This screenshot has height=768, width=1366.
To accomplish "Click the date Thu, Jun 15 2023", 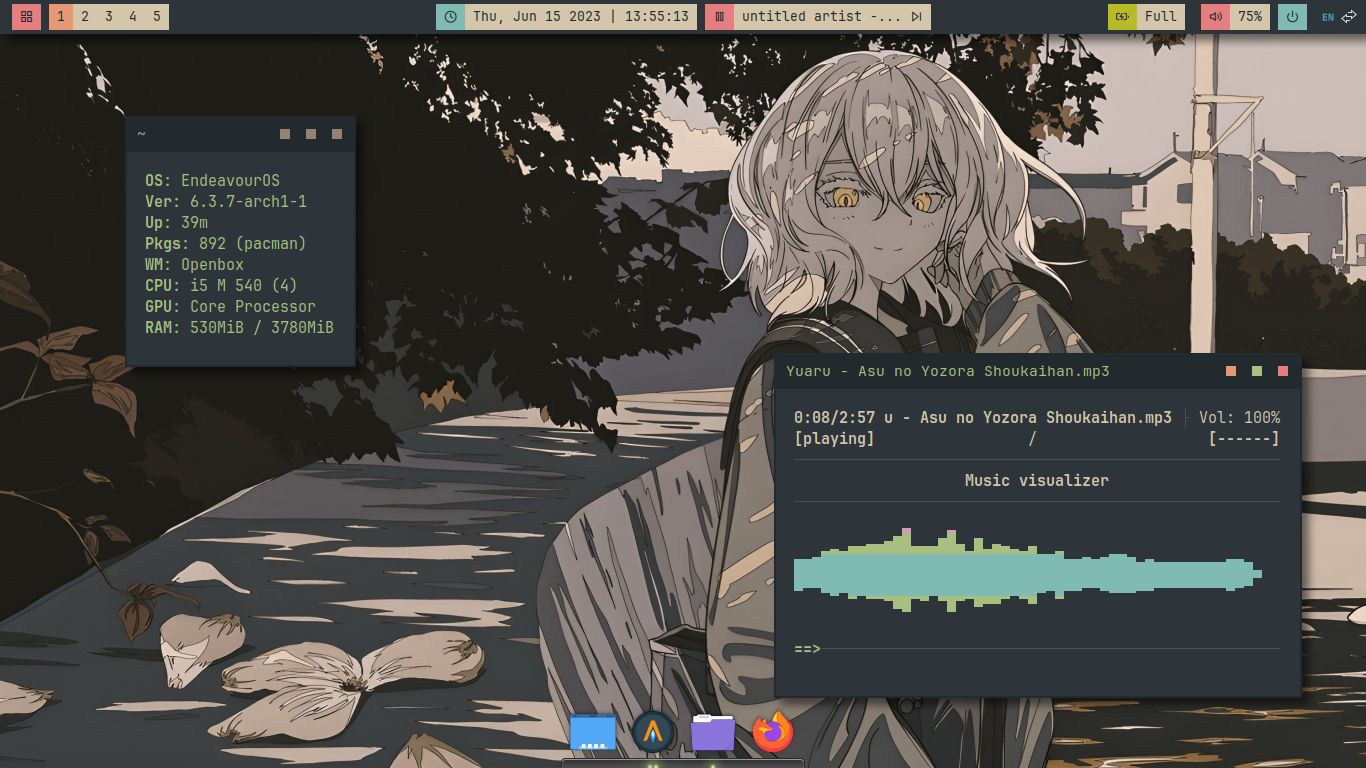I will (536, 17).
